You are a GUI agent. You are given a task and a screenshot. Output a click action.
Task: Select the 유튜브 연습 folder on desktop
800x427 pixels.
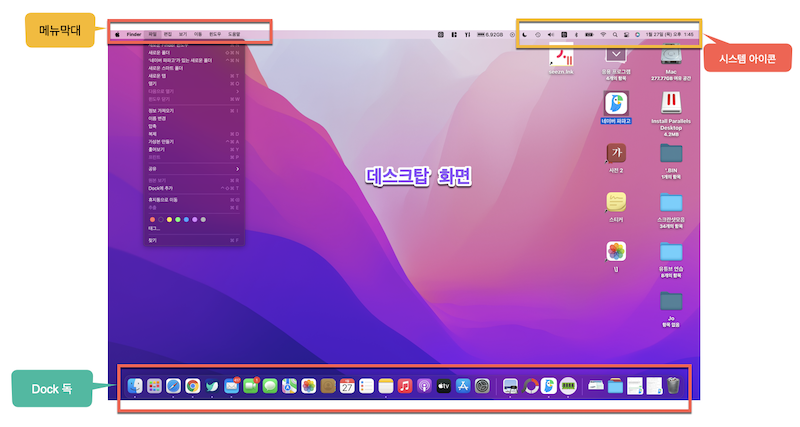tap(671, 259)
